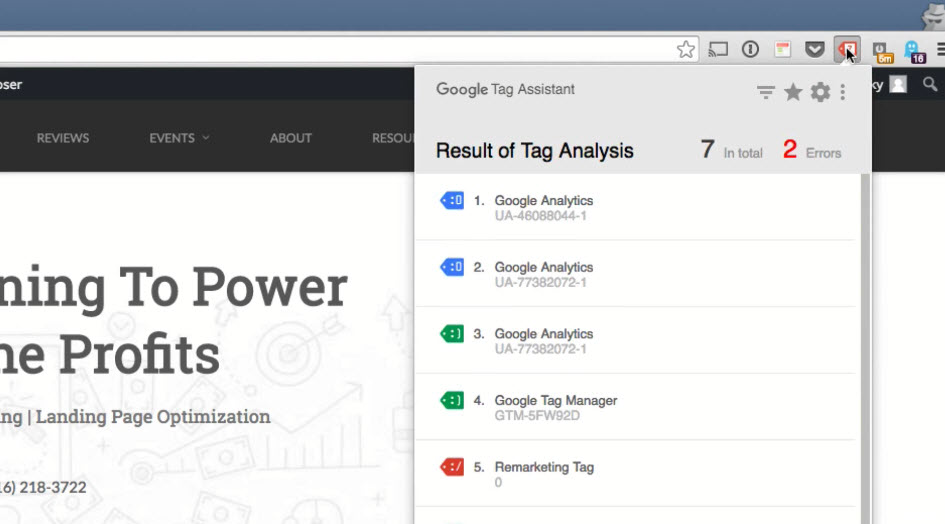Open Tag Assistant settings gear

tap(820, 92)
